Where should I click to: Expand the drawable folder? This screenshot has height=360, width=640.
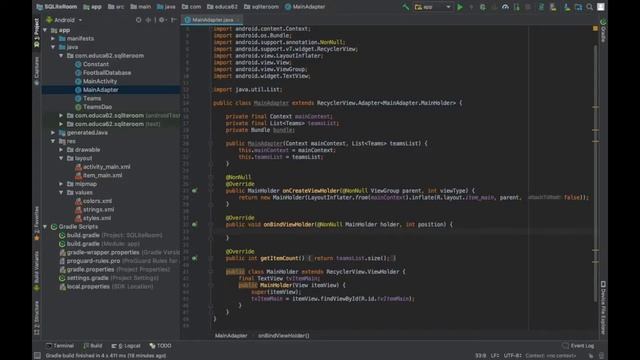point(61,150)
